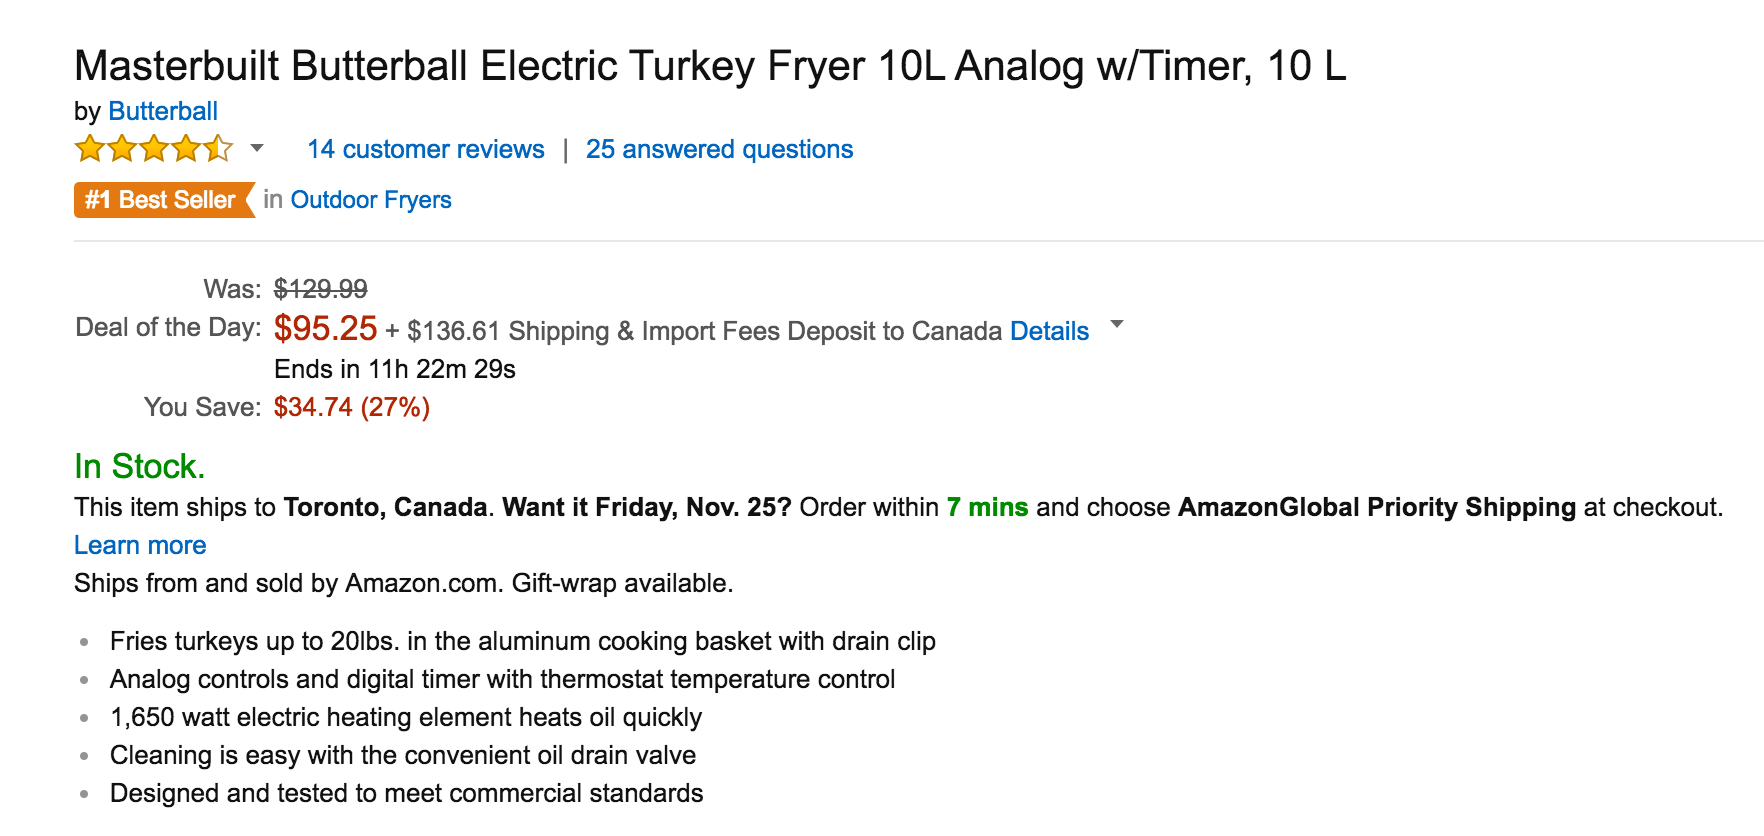This screenshot has height=836, width=1764.
Task: Click the $34.74 (27%) savings amount
Action: point(352,407)
